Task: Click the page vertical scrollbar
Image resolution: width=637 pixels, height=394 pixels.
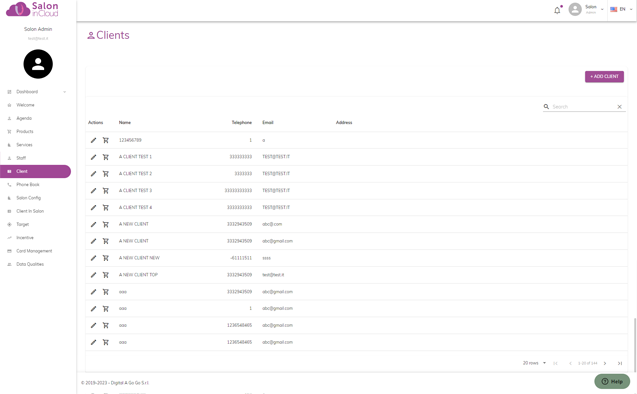Action: click(x=635, y=345)
